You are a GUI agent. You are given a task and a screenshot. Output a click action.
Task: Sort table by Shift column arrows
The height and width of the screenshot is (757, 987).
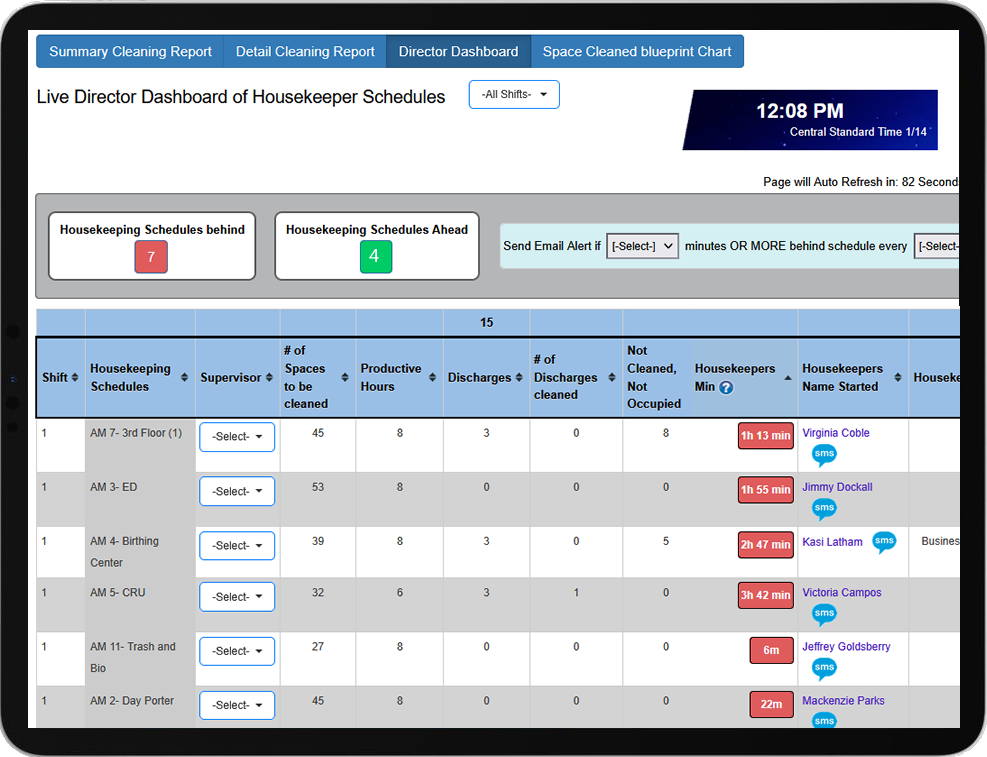click(x=75, y=378)
